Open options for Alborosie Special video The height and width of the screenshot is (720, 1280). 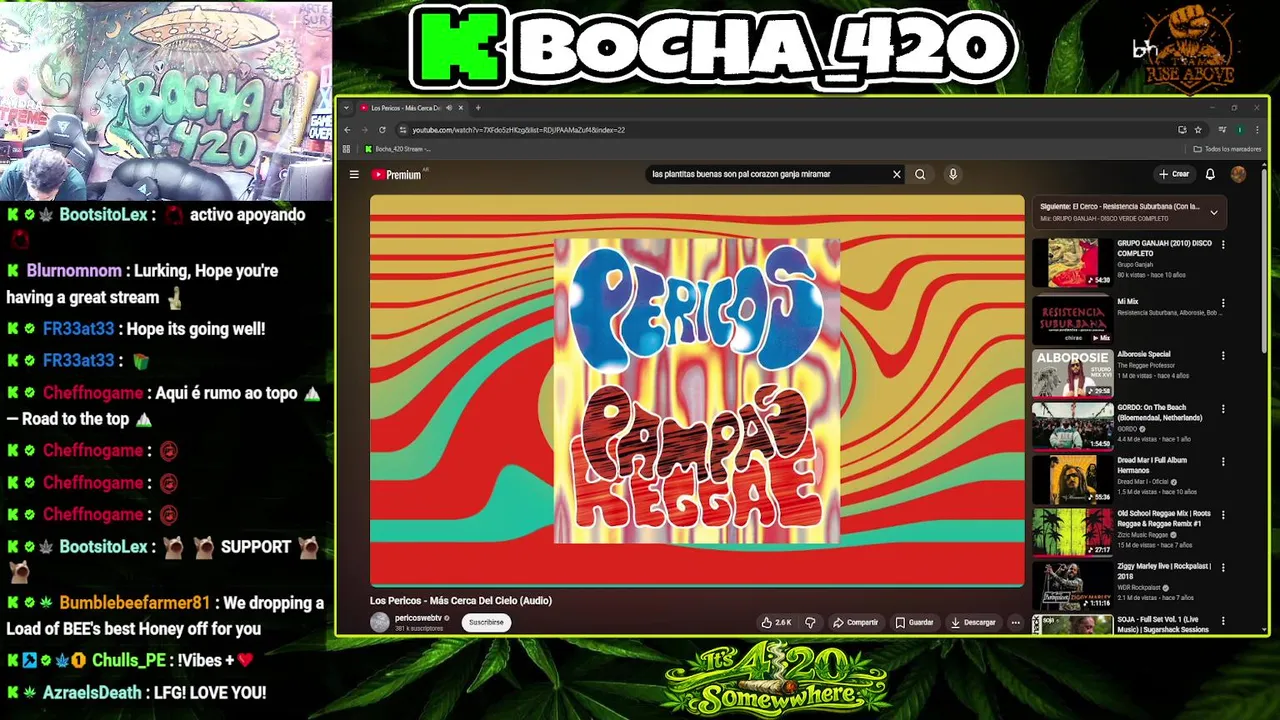click(1223, 356)
